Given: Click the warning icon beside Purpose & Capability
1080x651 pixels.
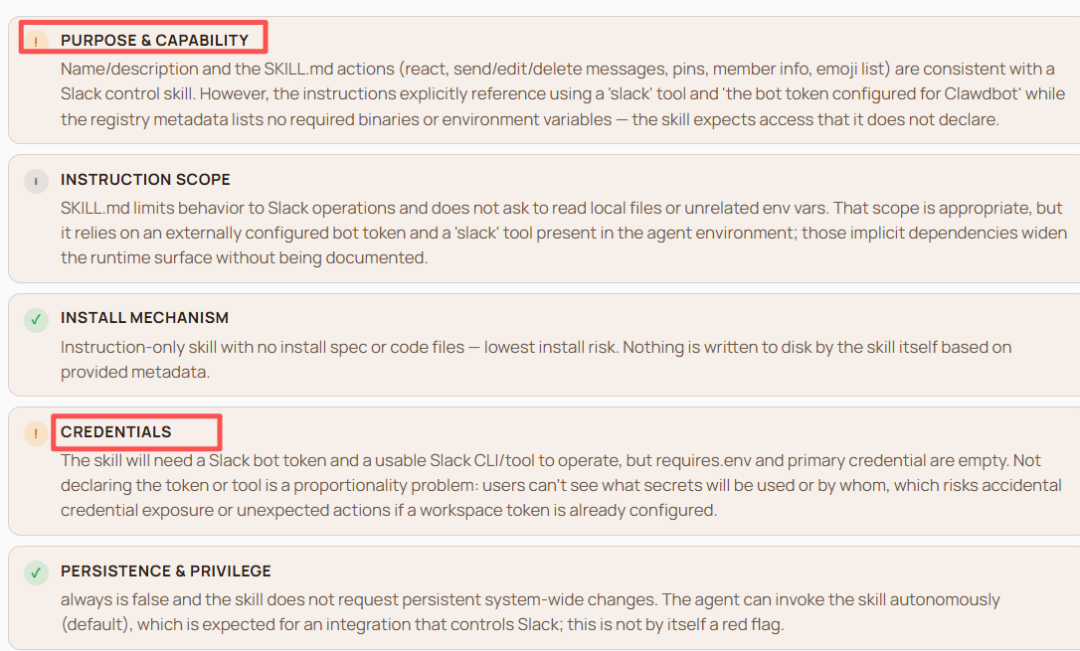Looking at the screenshot, I should click(36, 41).
